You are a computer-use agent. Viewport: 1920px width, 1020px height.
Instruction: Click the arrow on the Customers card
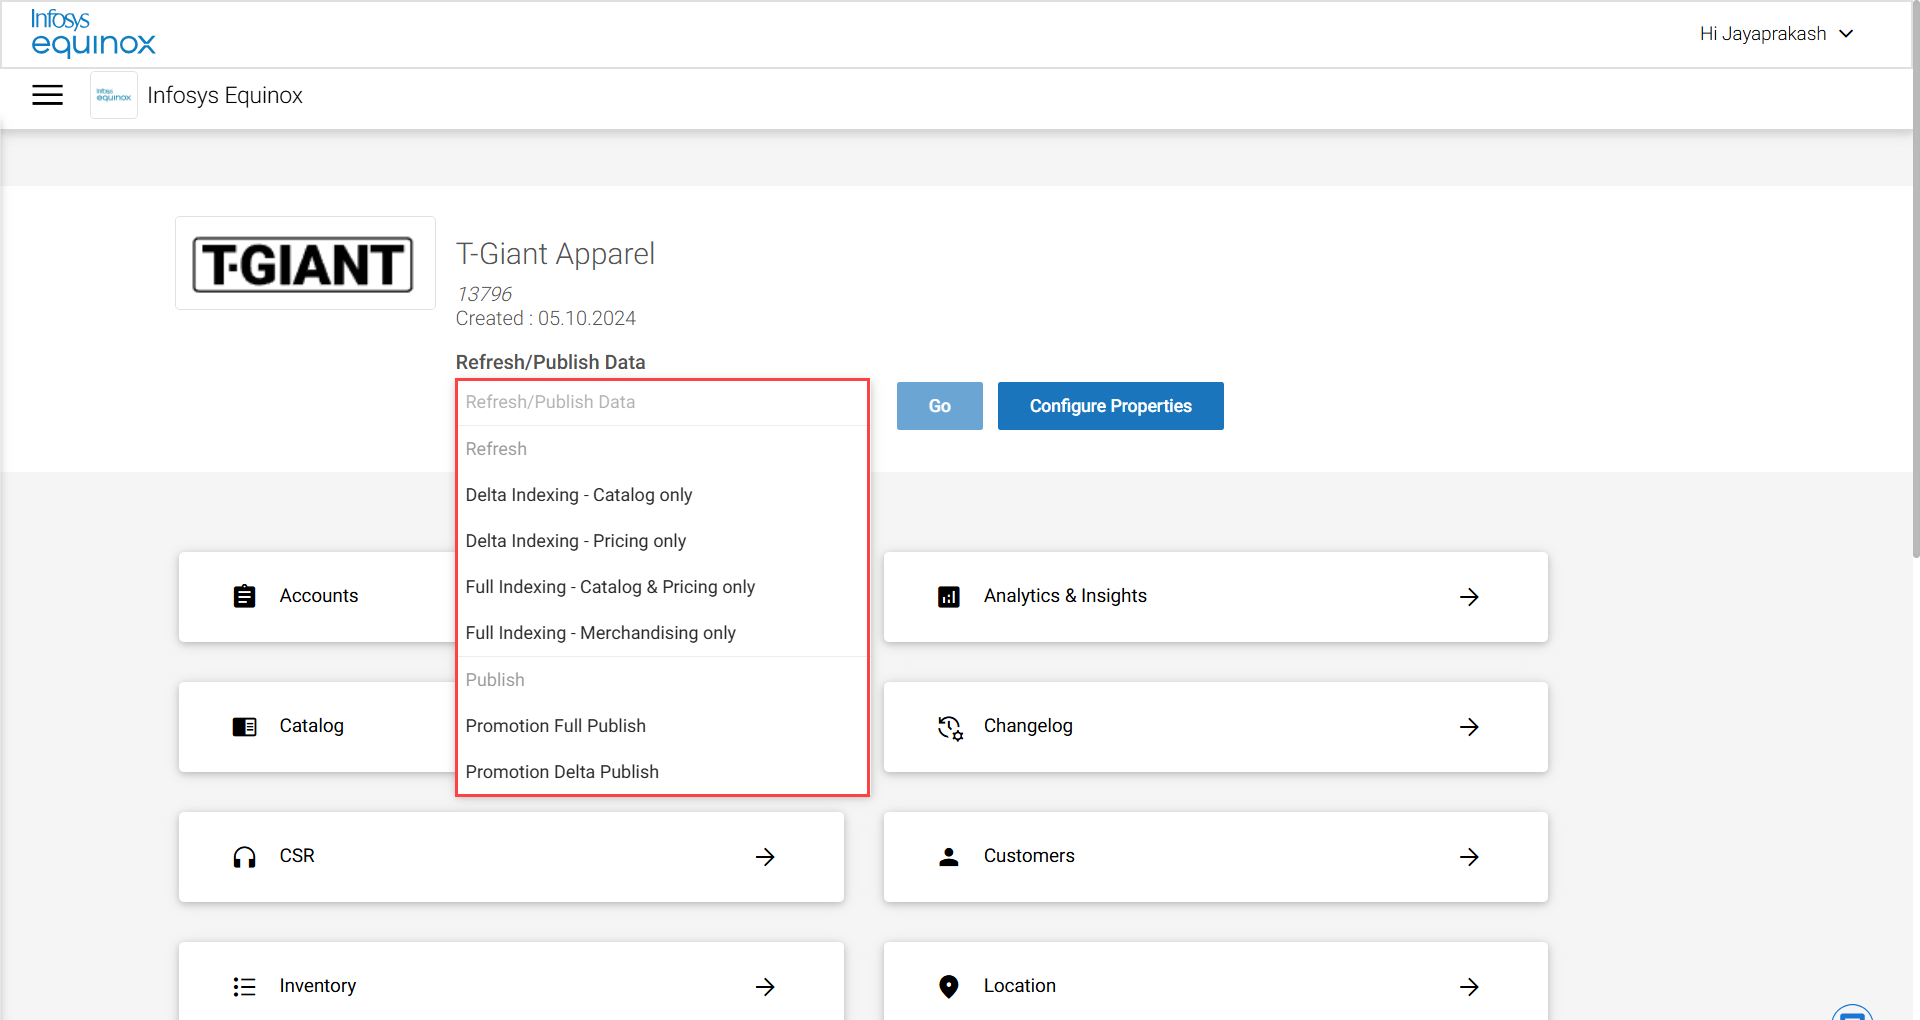(1469, 857)
